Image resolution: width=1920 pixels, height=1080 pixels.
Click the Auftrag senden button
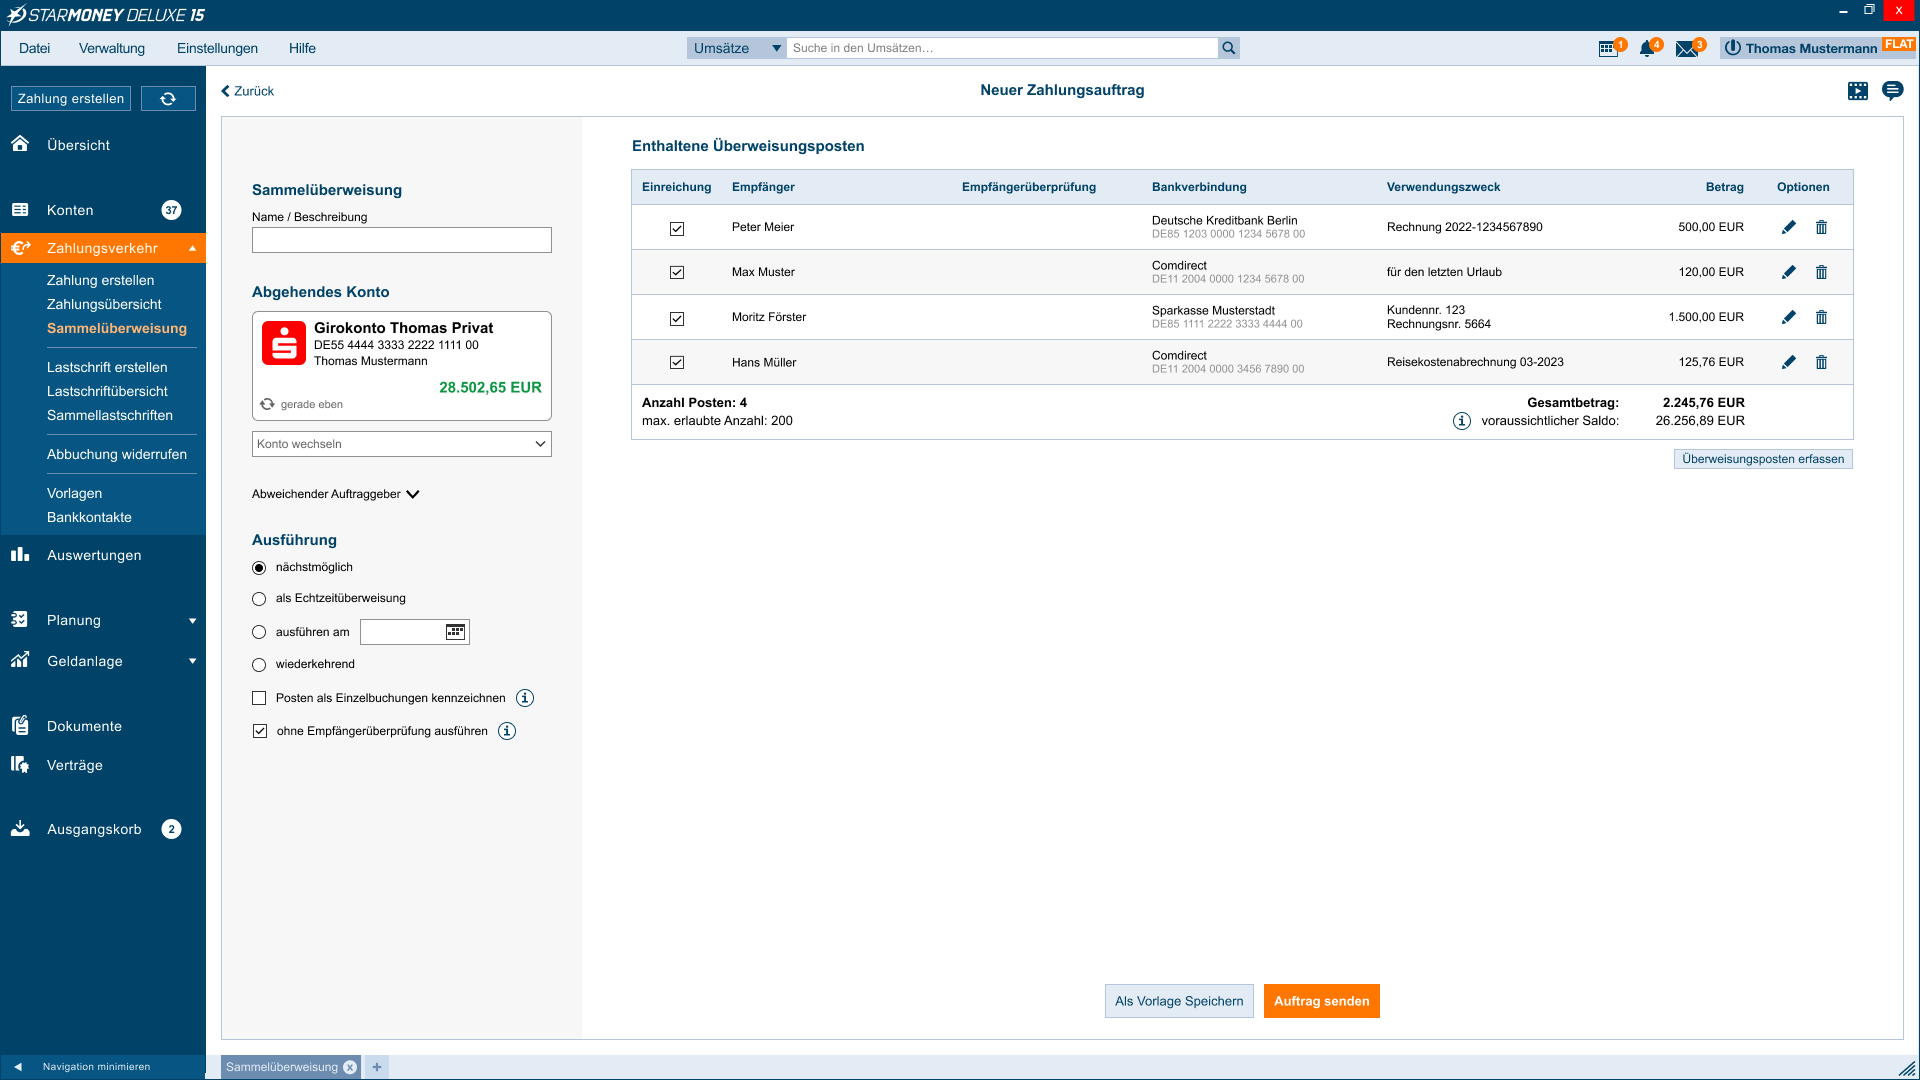click(1321, 1001)
